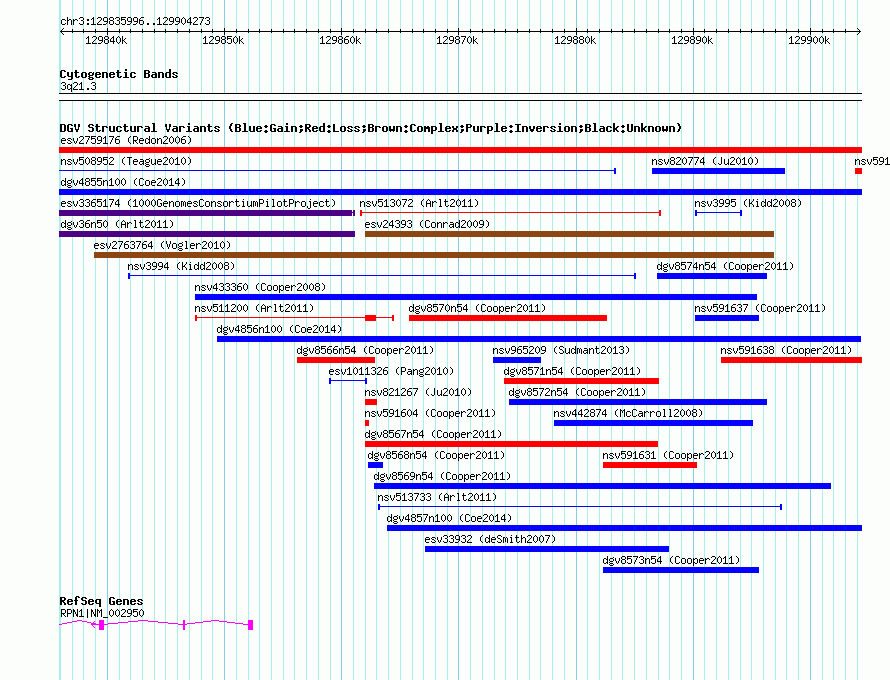Open dgv8569n54 (Cooper2011) label
890x680 pixels.
pyautogui.click(x=442, y=476)
